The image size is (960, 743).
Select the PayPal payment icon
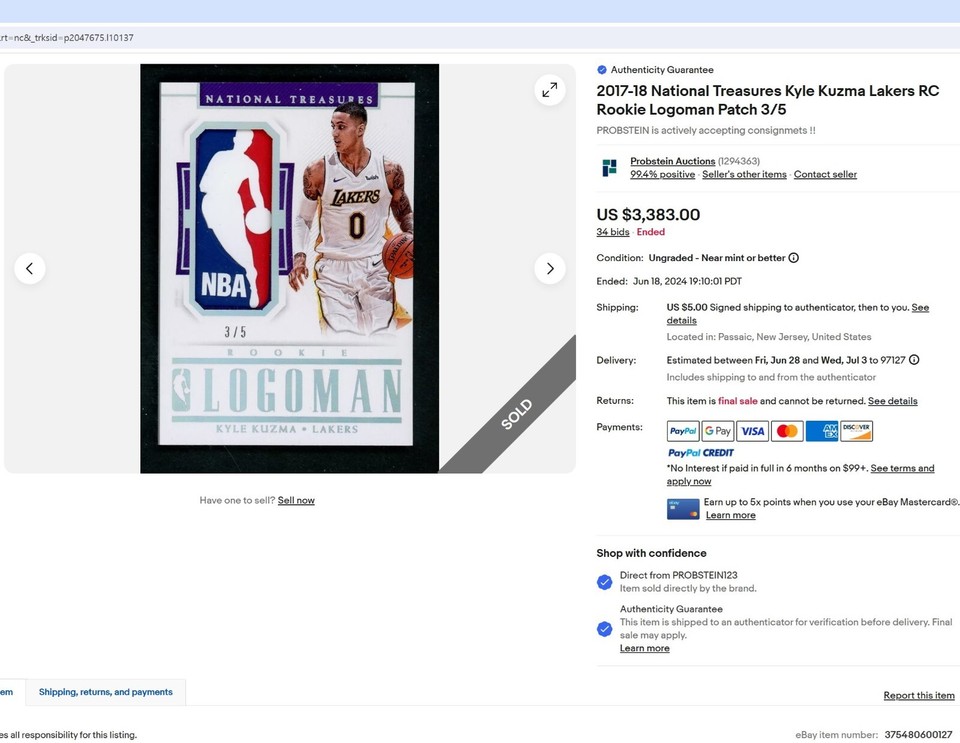682,430
